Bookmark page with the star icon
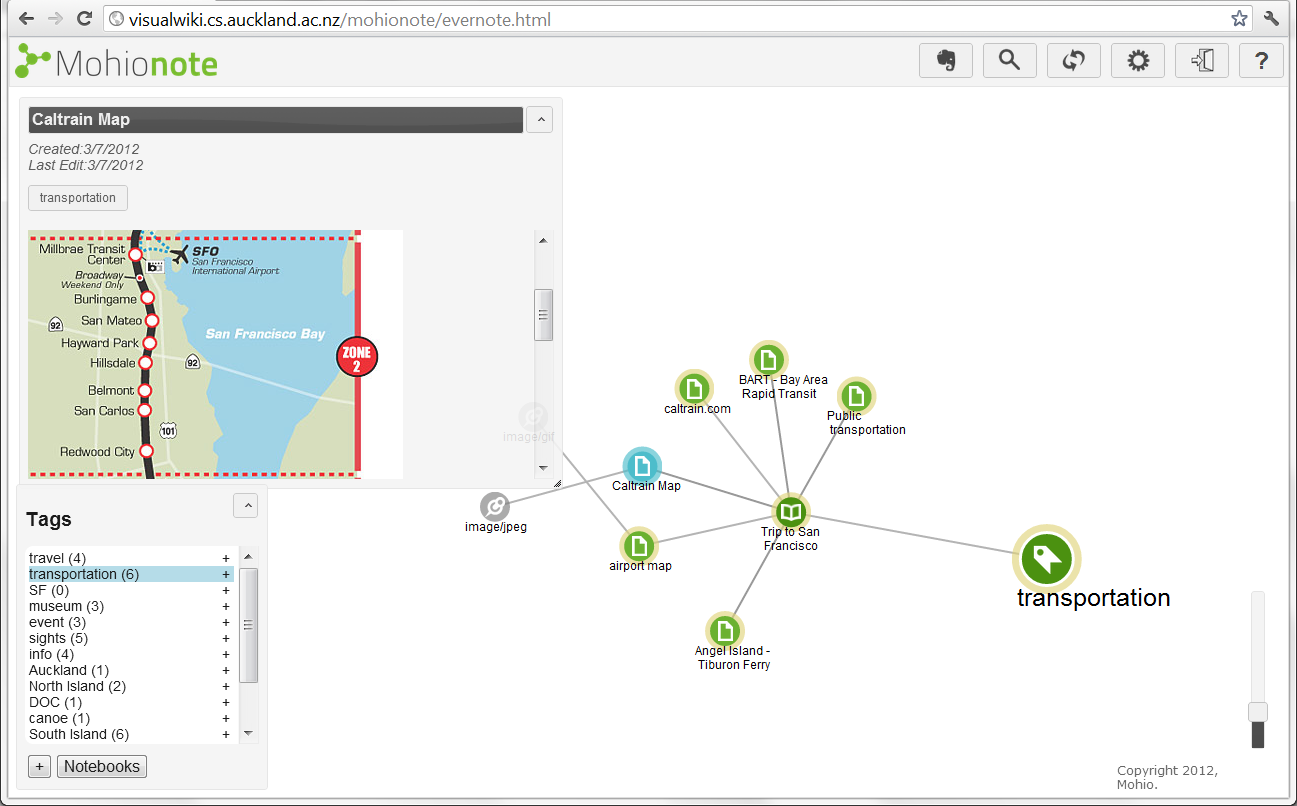The height and width of the screenshot is (806, 1297). [x=1240, y=19]
